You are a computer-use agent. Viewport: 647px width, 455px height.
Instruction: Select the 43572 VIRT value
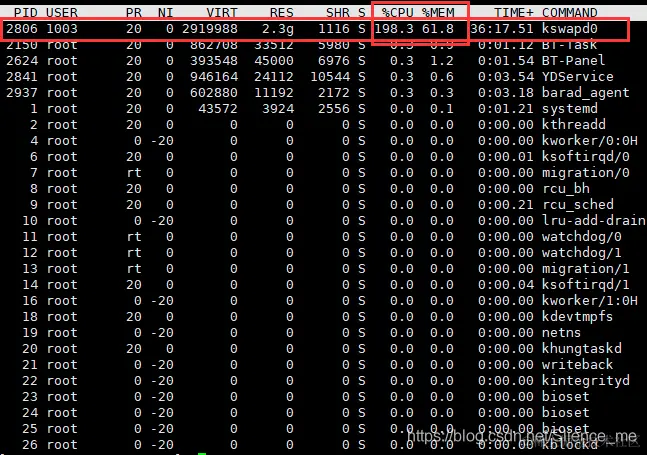(x=218, y=108)
